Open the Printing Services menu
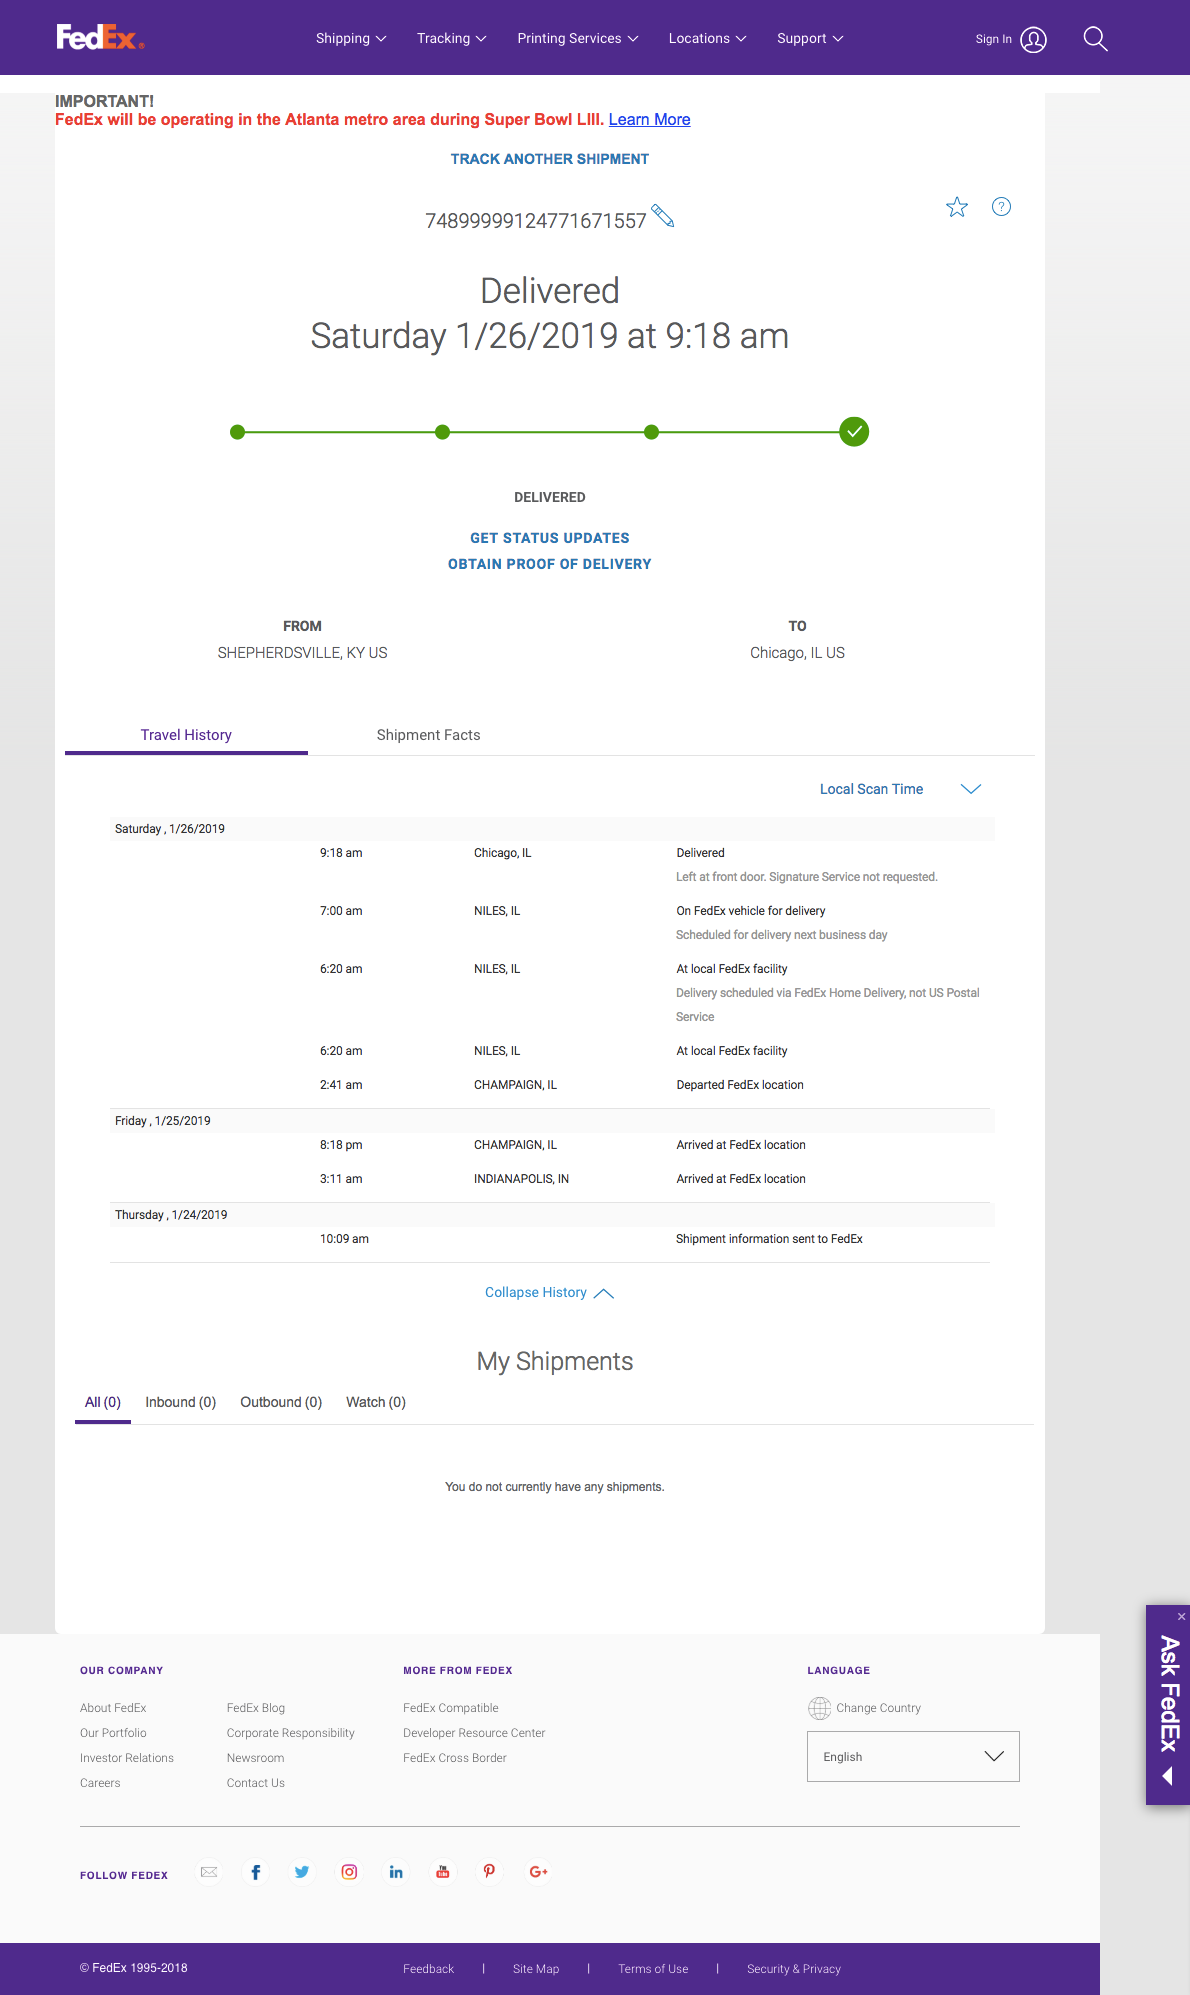The width and height of the screenshot is (1190, 1995). pos(578,39)
